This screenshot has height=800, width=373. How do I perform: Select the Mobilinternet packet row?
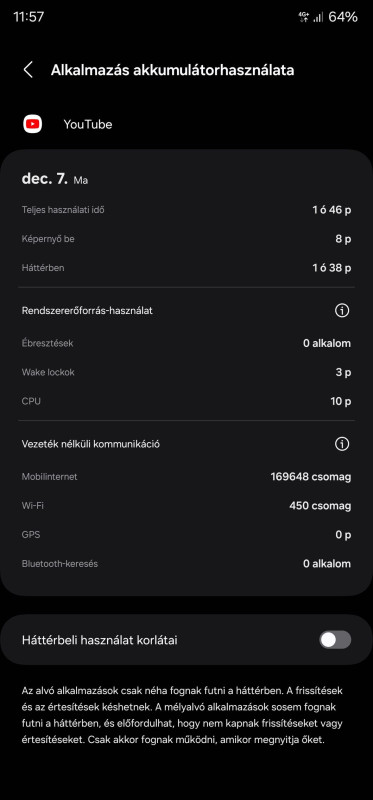pos(186,477)
